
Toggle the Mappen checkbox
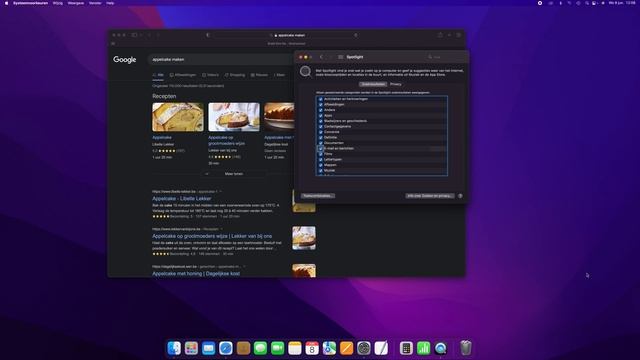point(320,165)
